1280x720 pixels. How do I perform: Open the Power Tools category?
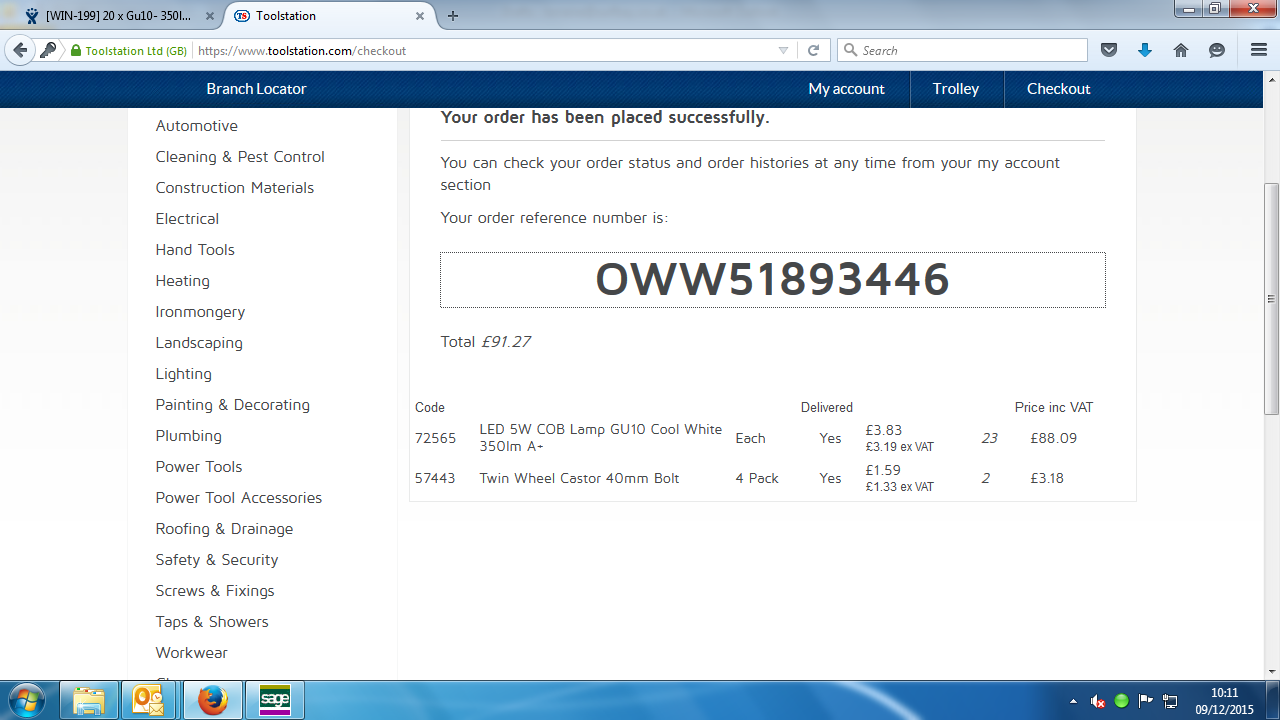coord(199,467)
